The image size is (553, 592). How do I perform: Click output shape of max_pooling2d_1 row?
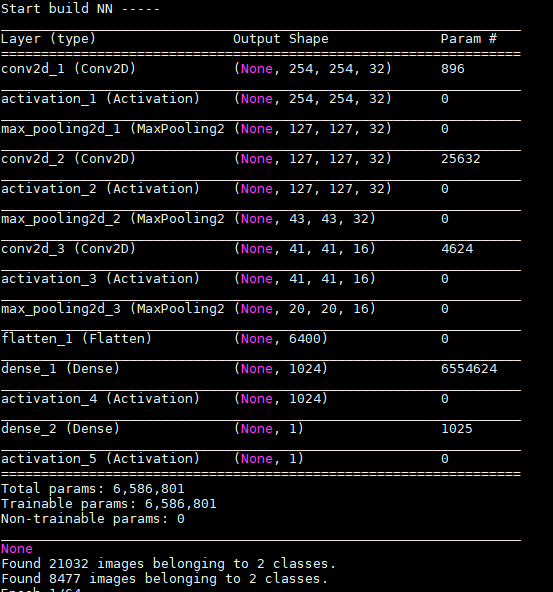click(313, 129)
